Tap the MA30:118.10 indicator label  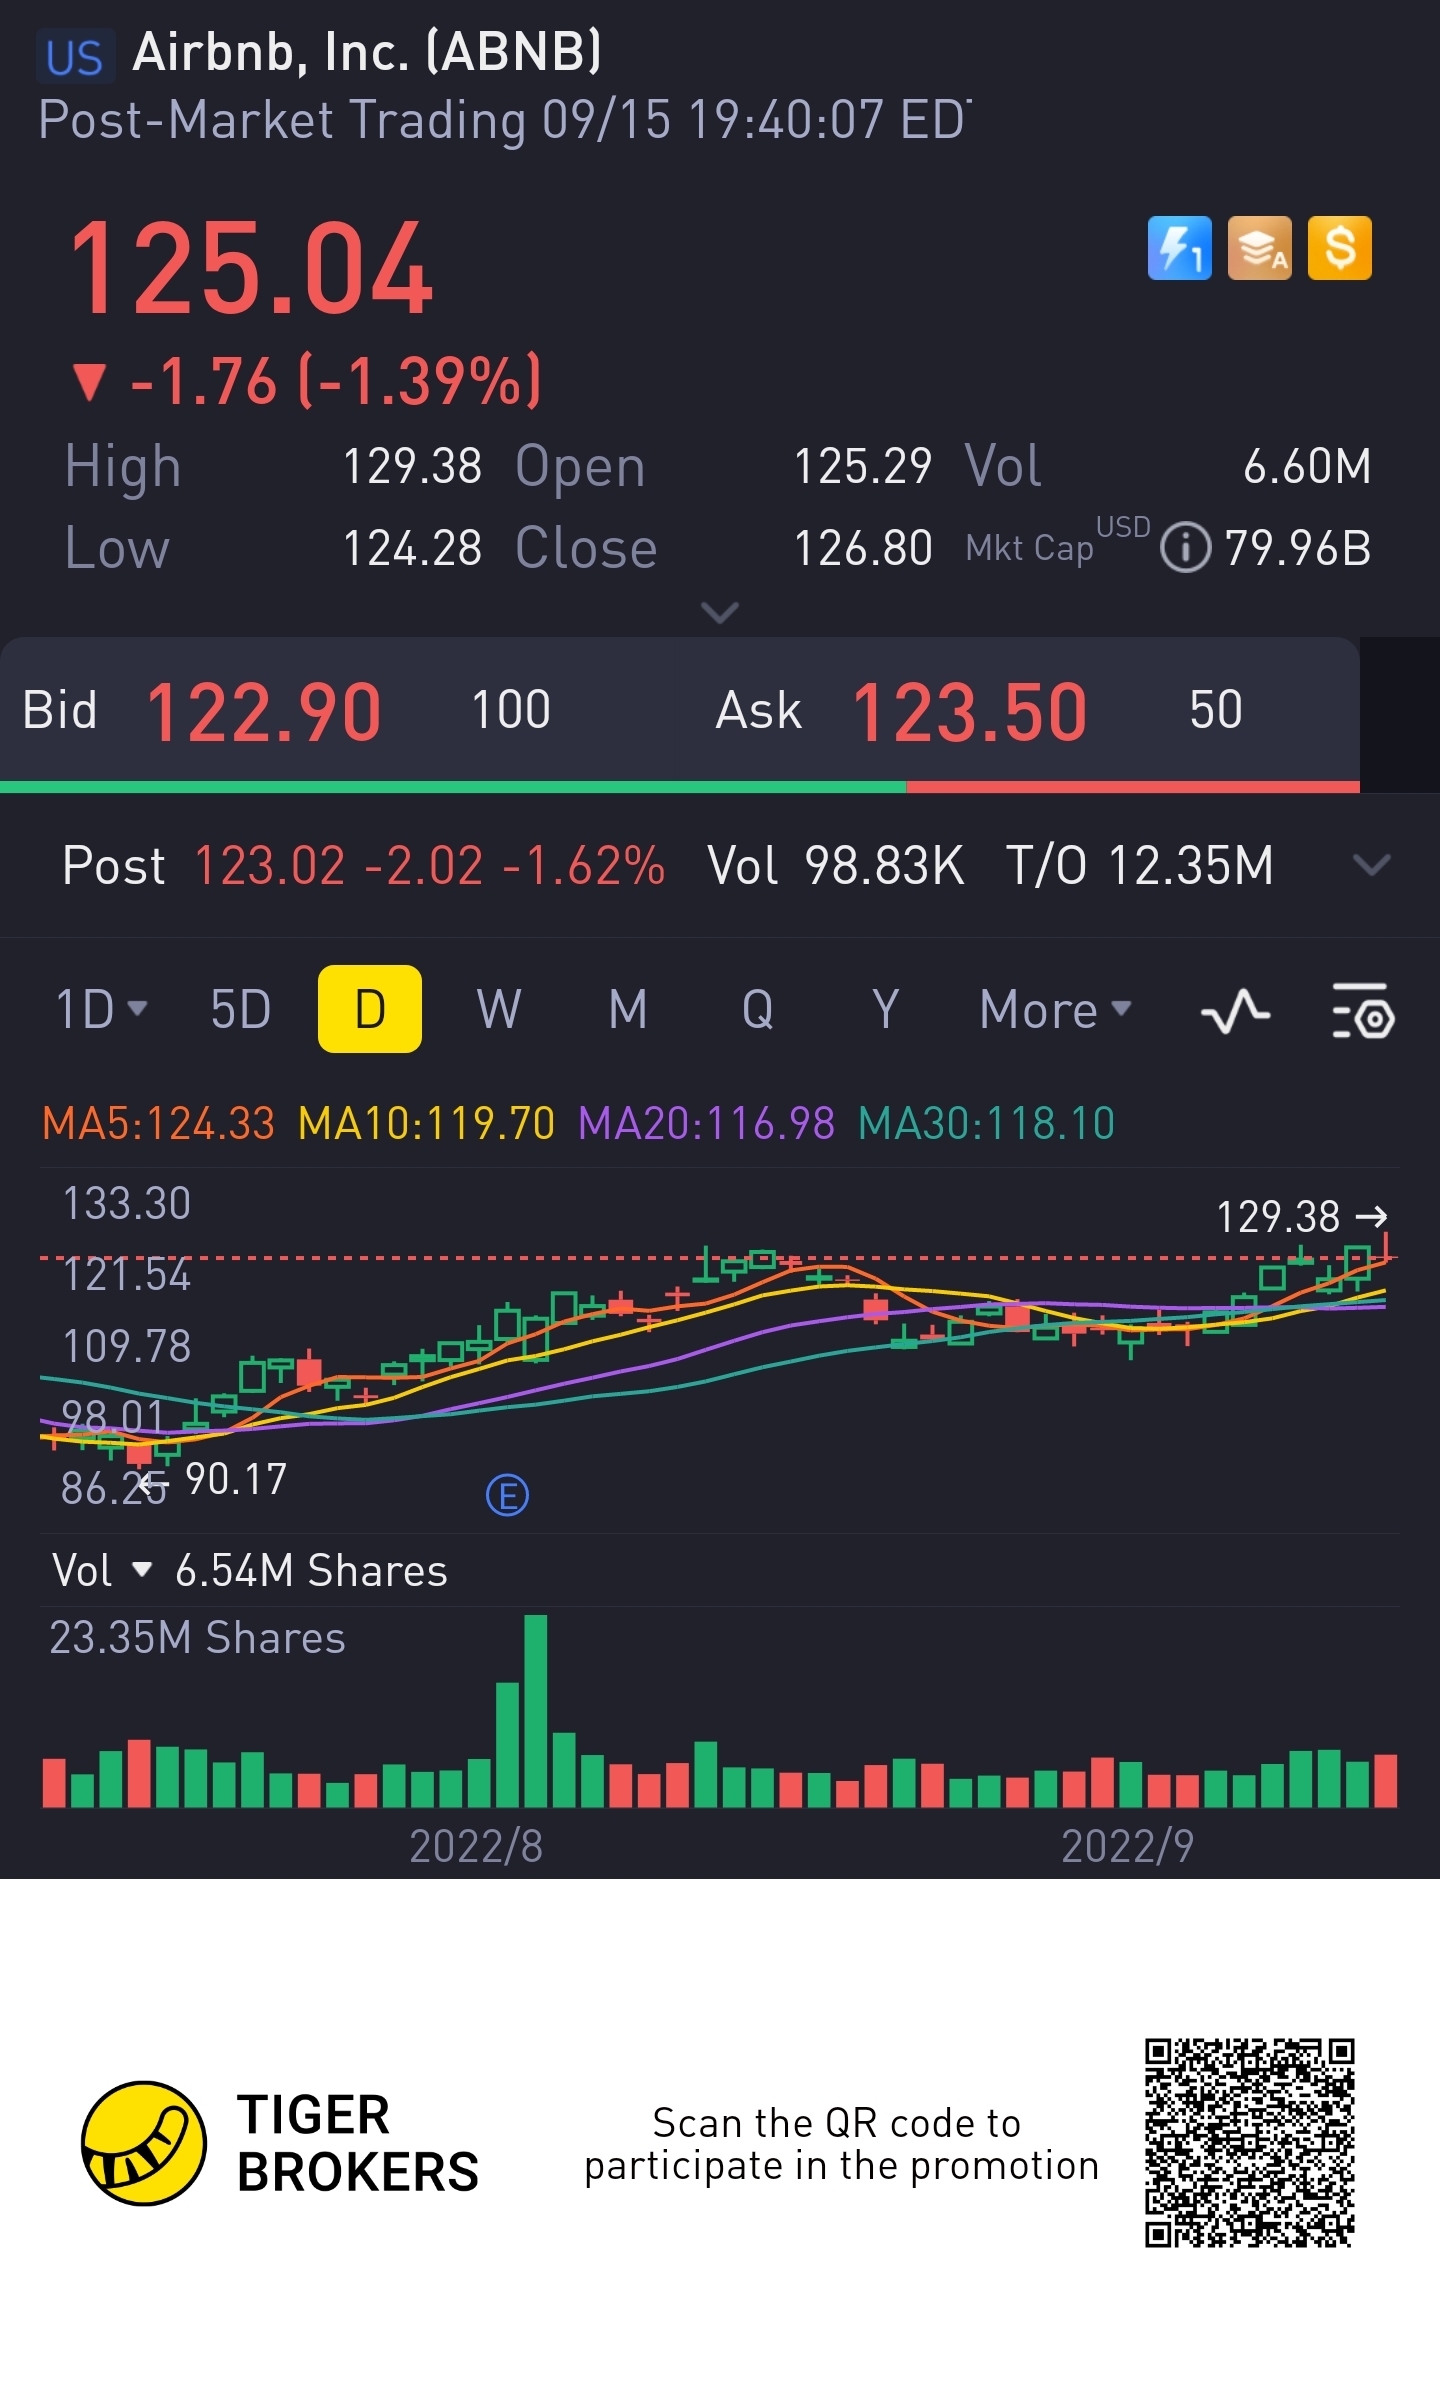[986, 1123]
